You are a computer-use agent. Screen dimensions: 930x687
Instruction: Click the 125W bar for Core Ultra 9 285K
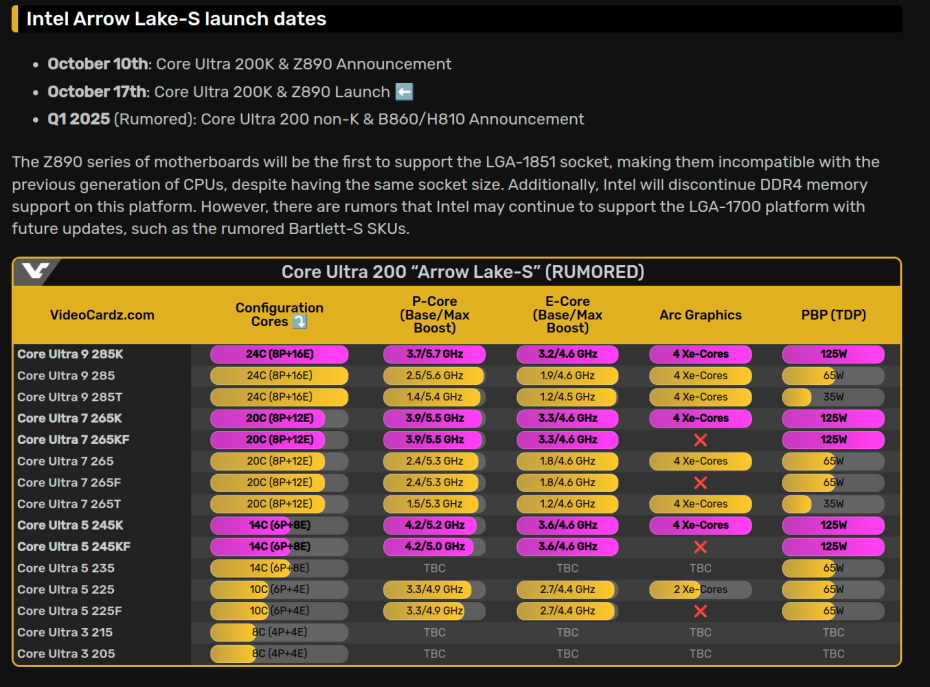833,354
